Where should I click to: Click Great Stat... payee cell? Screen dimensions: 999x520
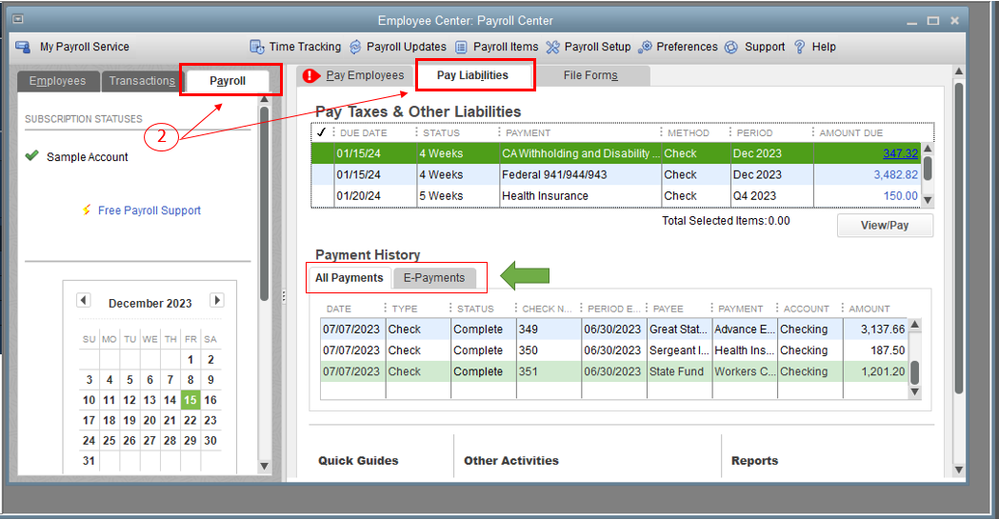tap(678, 329)
